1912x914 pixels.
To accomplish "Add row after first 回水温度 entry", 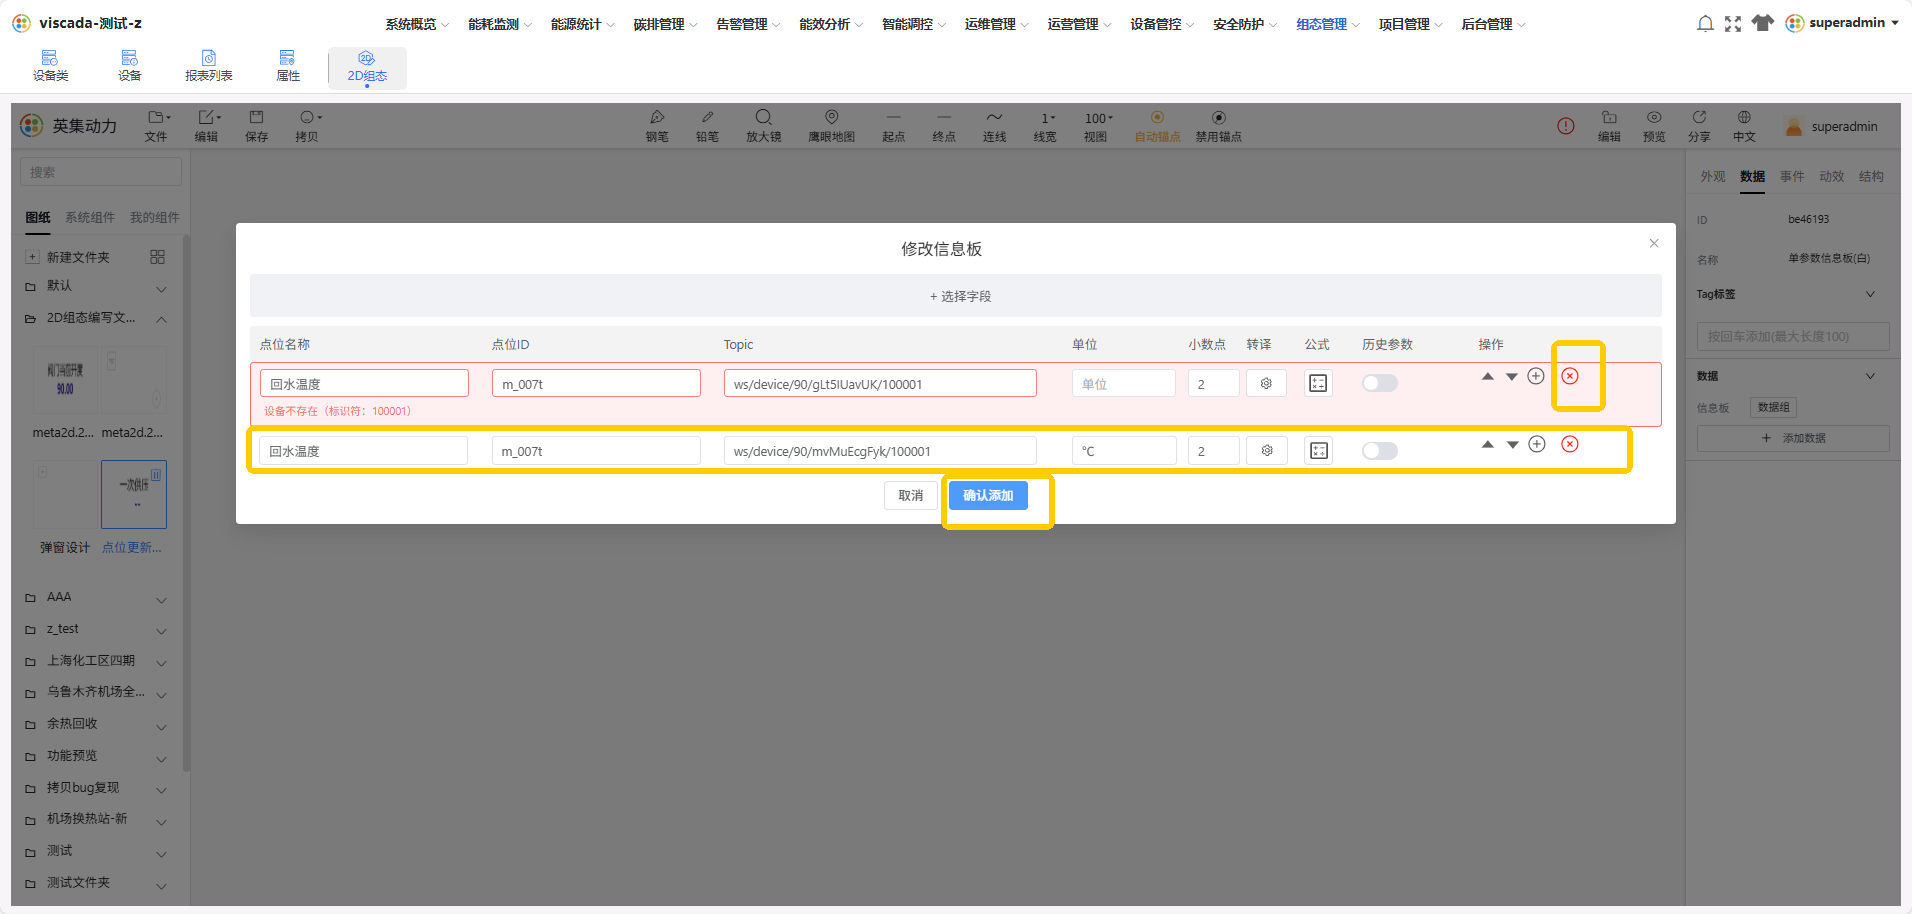I will click(x=1536, y=376).
